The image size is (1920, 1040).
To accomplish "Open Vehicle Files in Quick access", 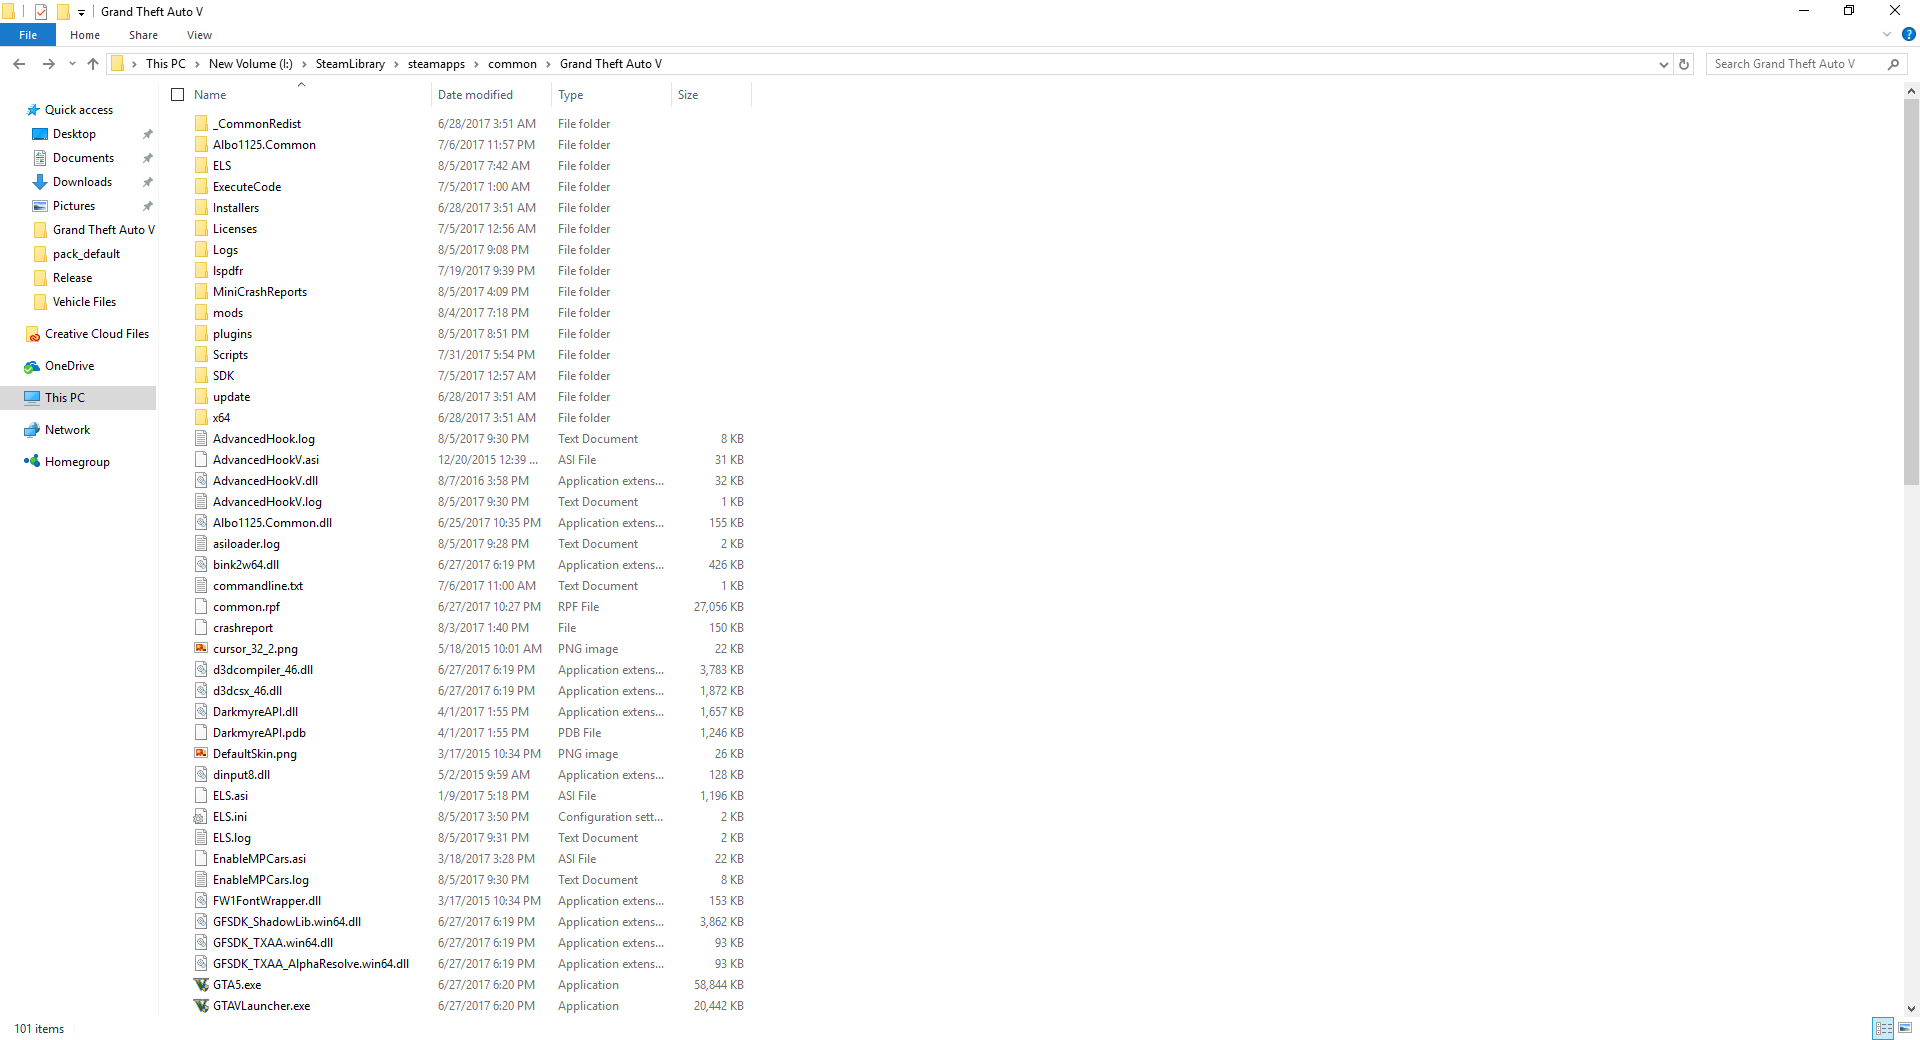I will click(84, 302).
